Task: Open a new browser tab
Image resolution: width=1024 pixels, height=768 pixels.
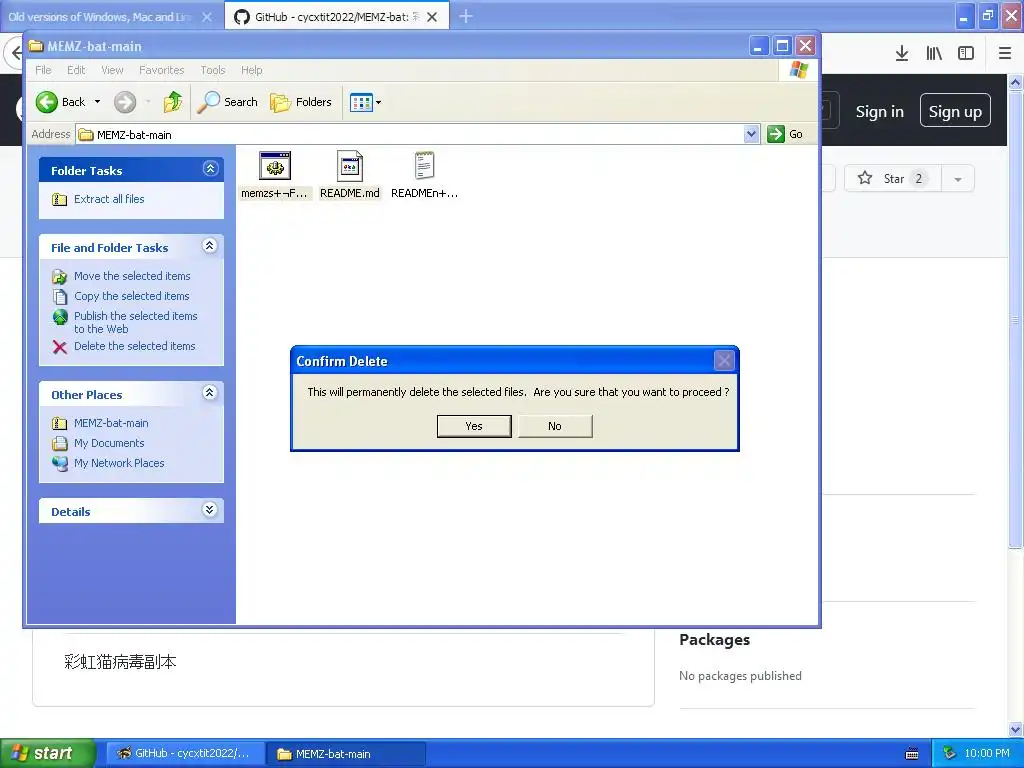Action: (x=466, y=16)
